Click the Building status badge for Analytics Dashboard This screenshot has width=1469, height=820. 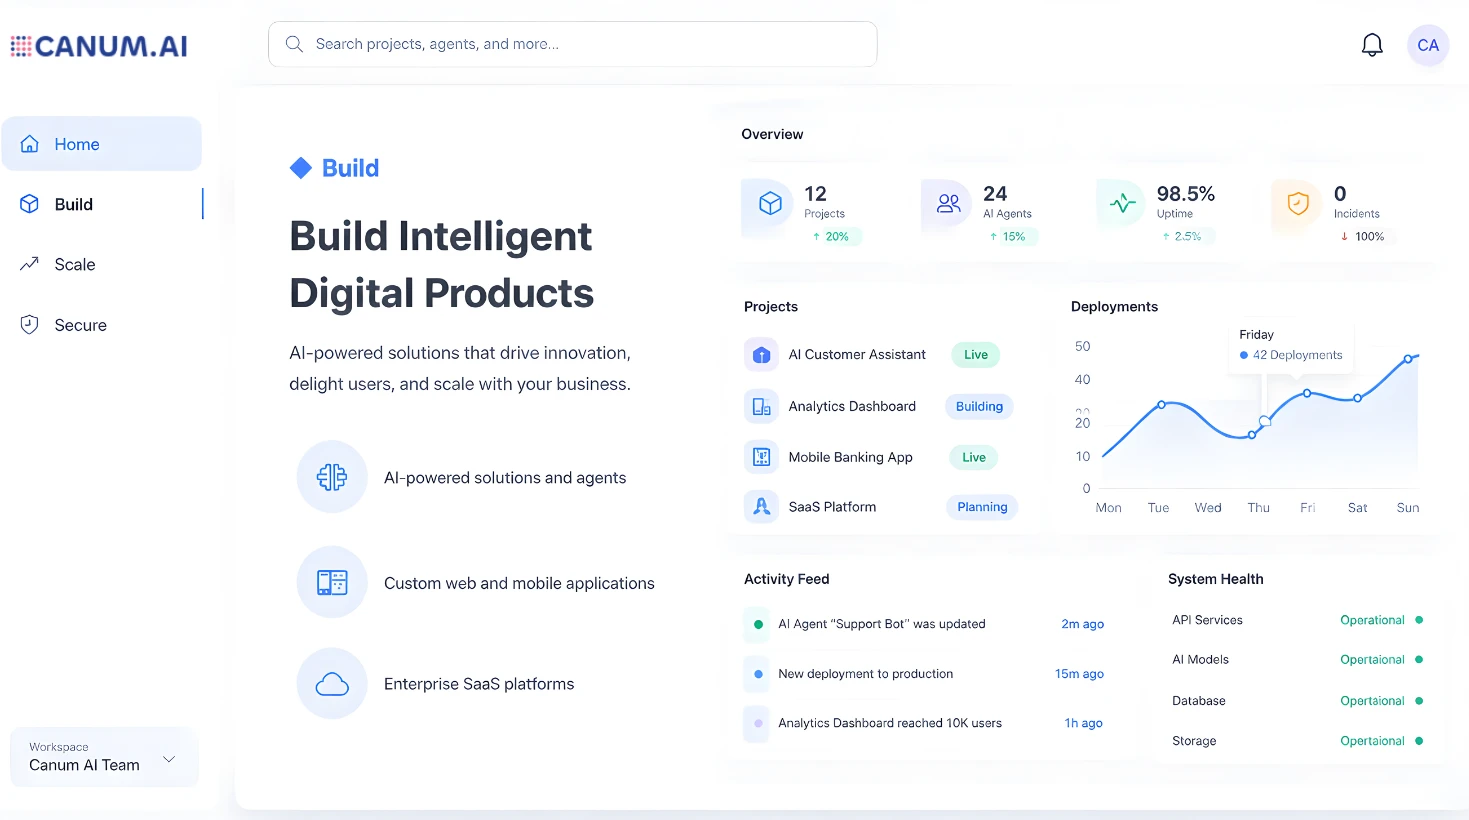[979, 406]
